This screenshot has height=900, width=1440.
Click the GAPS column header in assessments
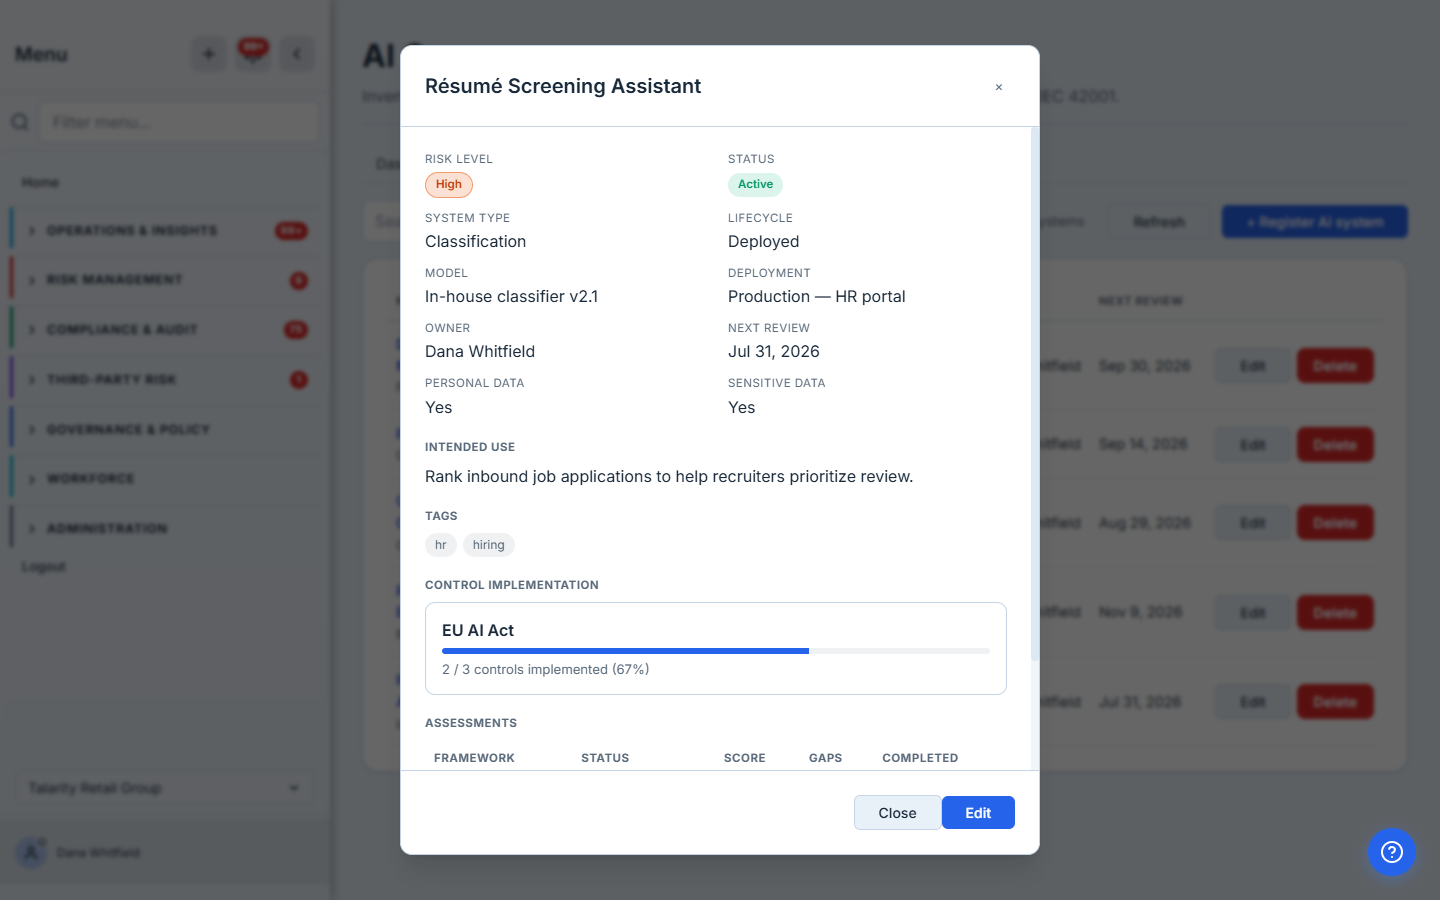coord(825,758)
